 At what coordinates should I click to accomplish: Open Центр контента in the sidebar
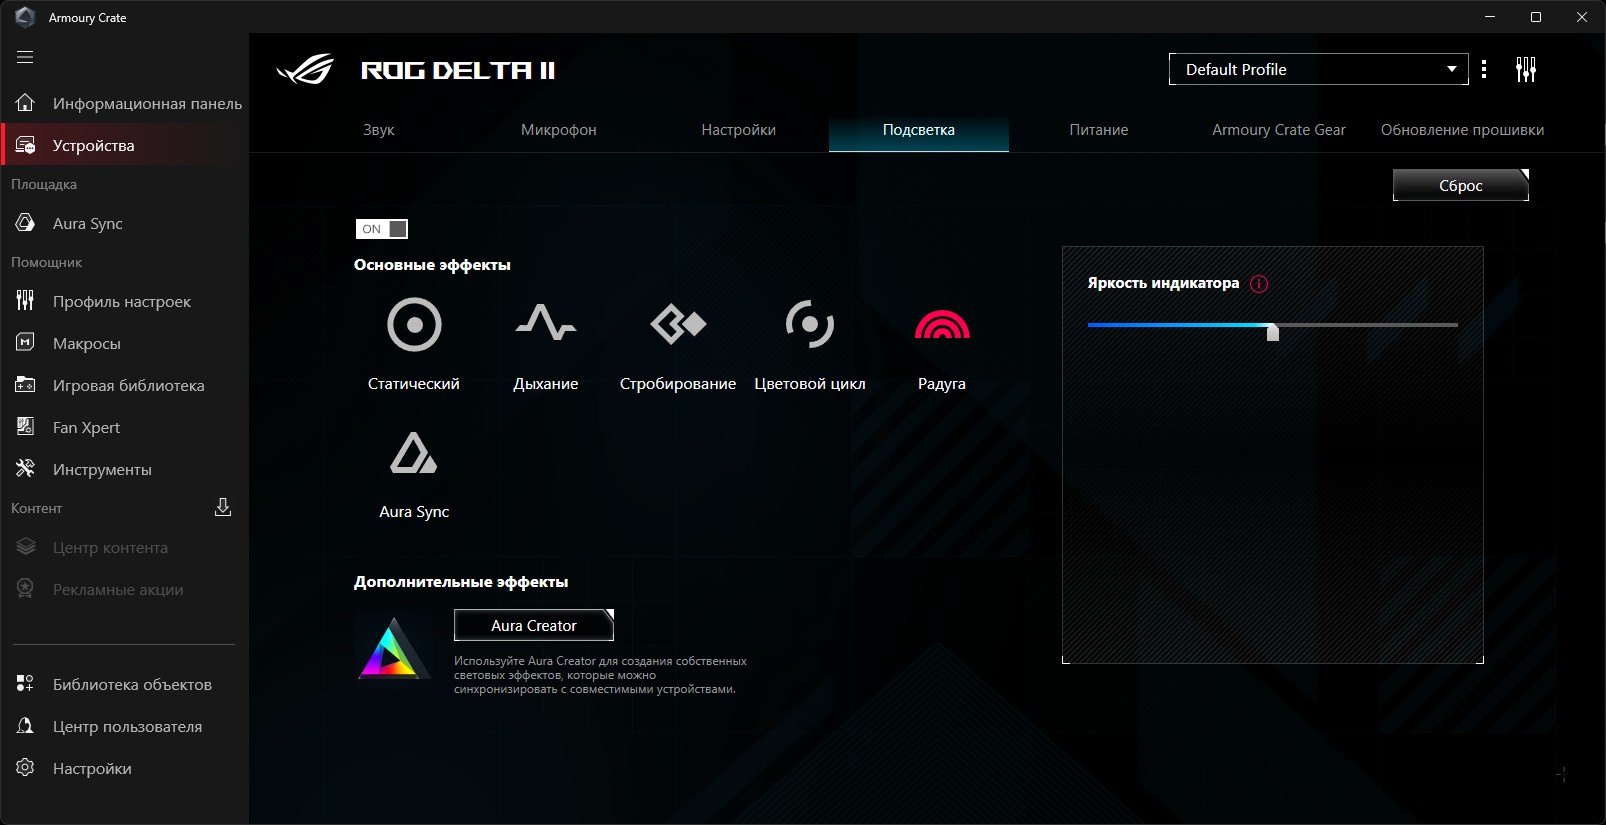[x=125, y=547]
